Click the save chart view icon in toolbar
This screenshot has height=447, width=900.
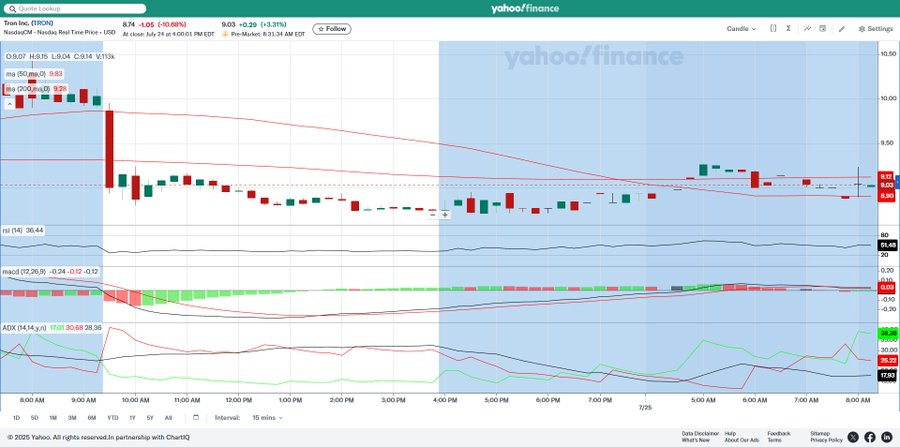(x=823, y=29)
